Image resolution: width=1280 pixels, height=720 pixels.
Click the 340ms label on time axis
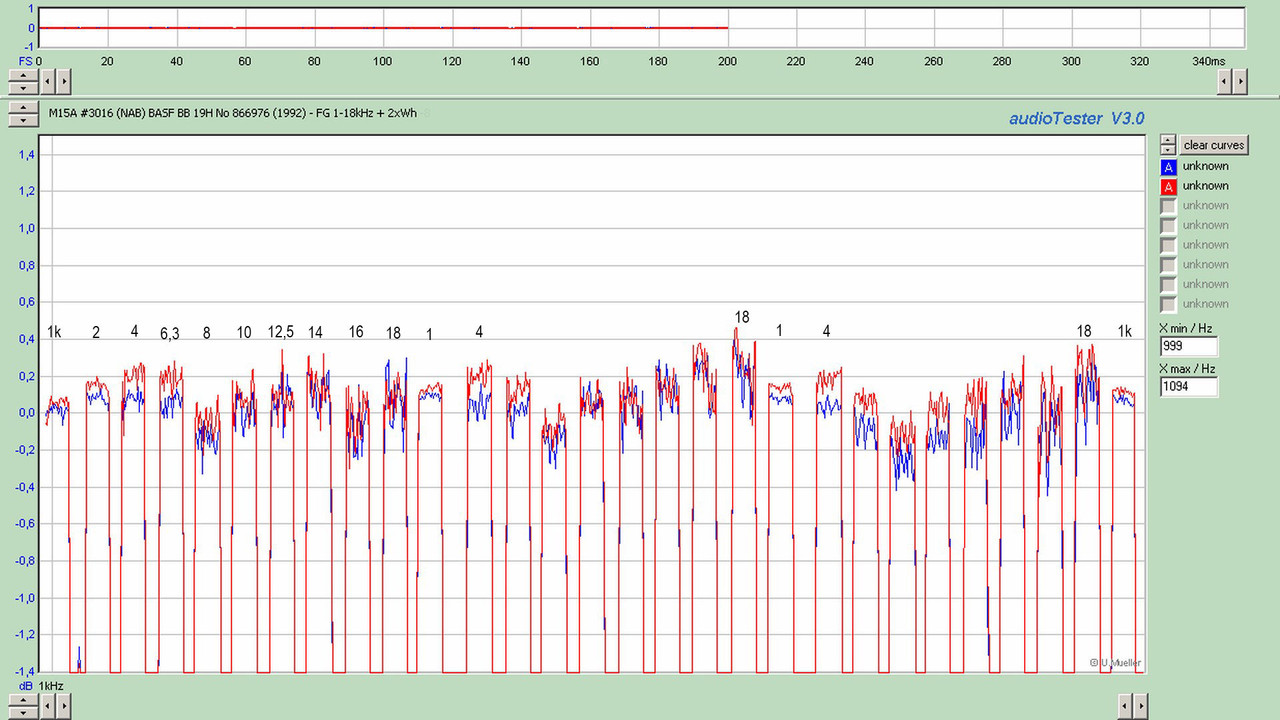click(1209, 62)
